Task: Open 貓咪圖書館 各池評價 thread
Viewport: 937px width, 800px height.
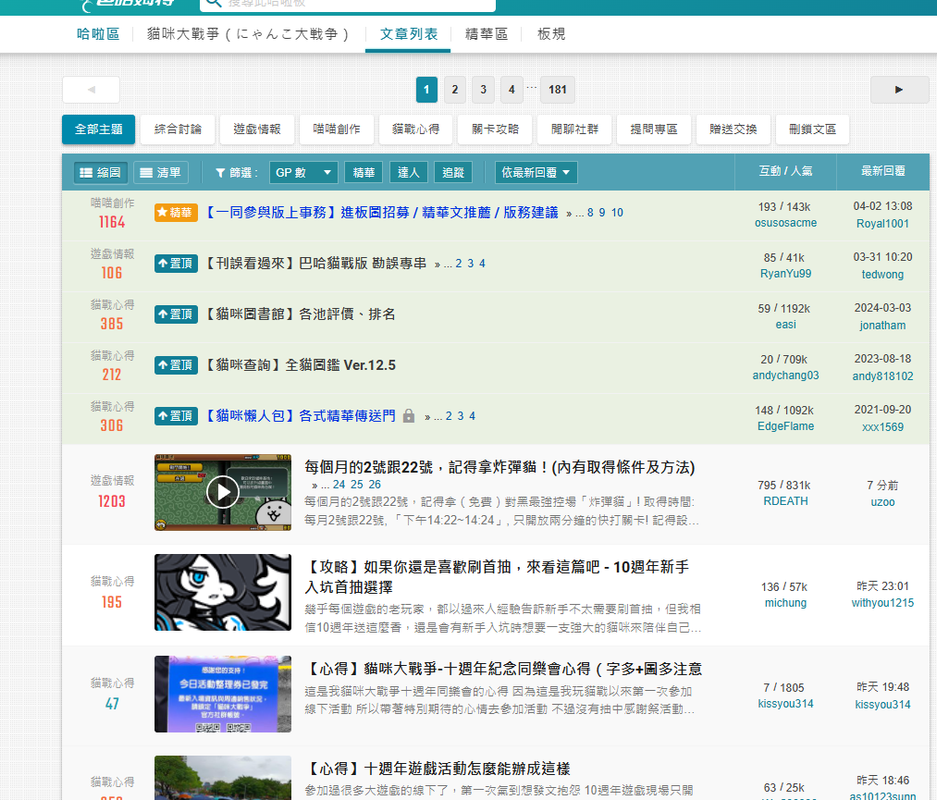Action: [x=300, y=314]
